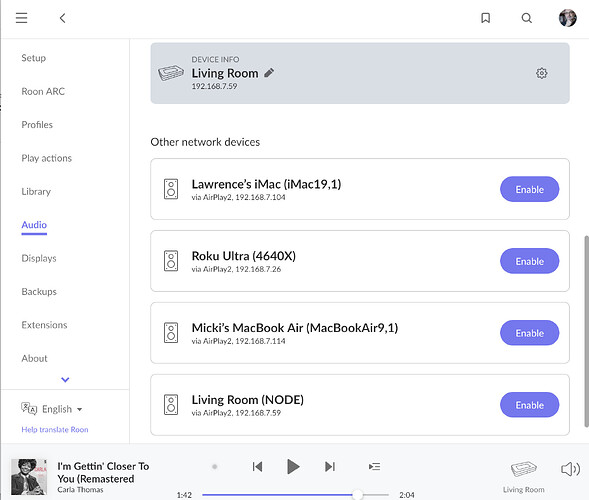The width and height of the screenshot is (589, 500).
Task: Click speaker icon for Lawrence's iMac
Action: click(171, 189)
